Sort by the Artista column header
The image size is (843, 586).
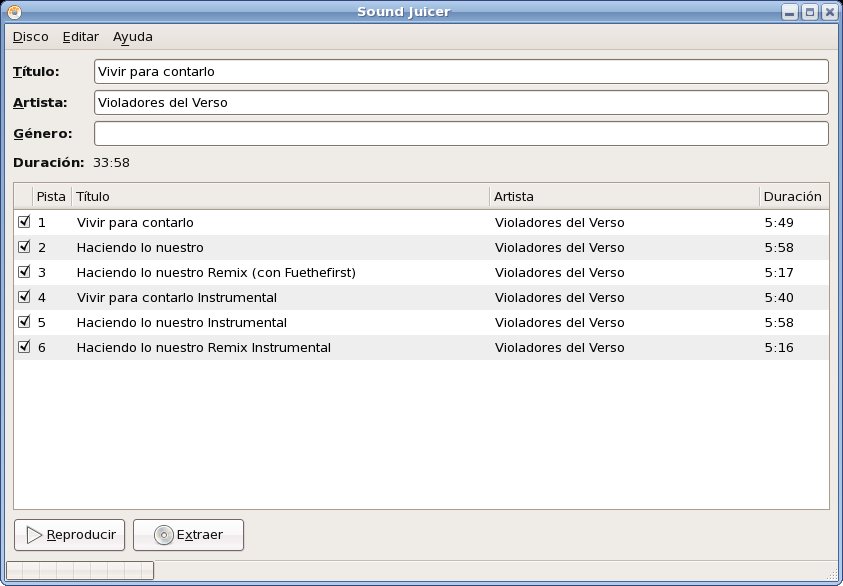coord(623,197)
